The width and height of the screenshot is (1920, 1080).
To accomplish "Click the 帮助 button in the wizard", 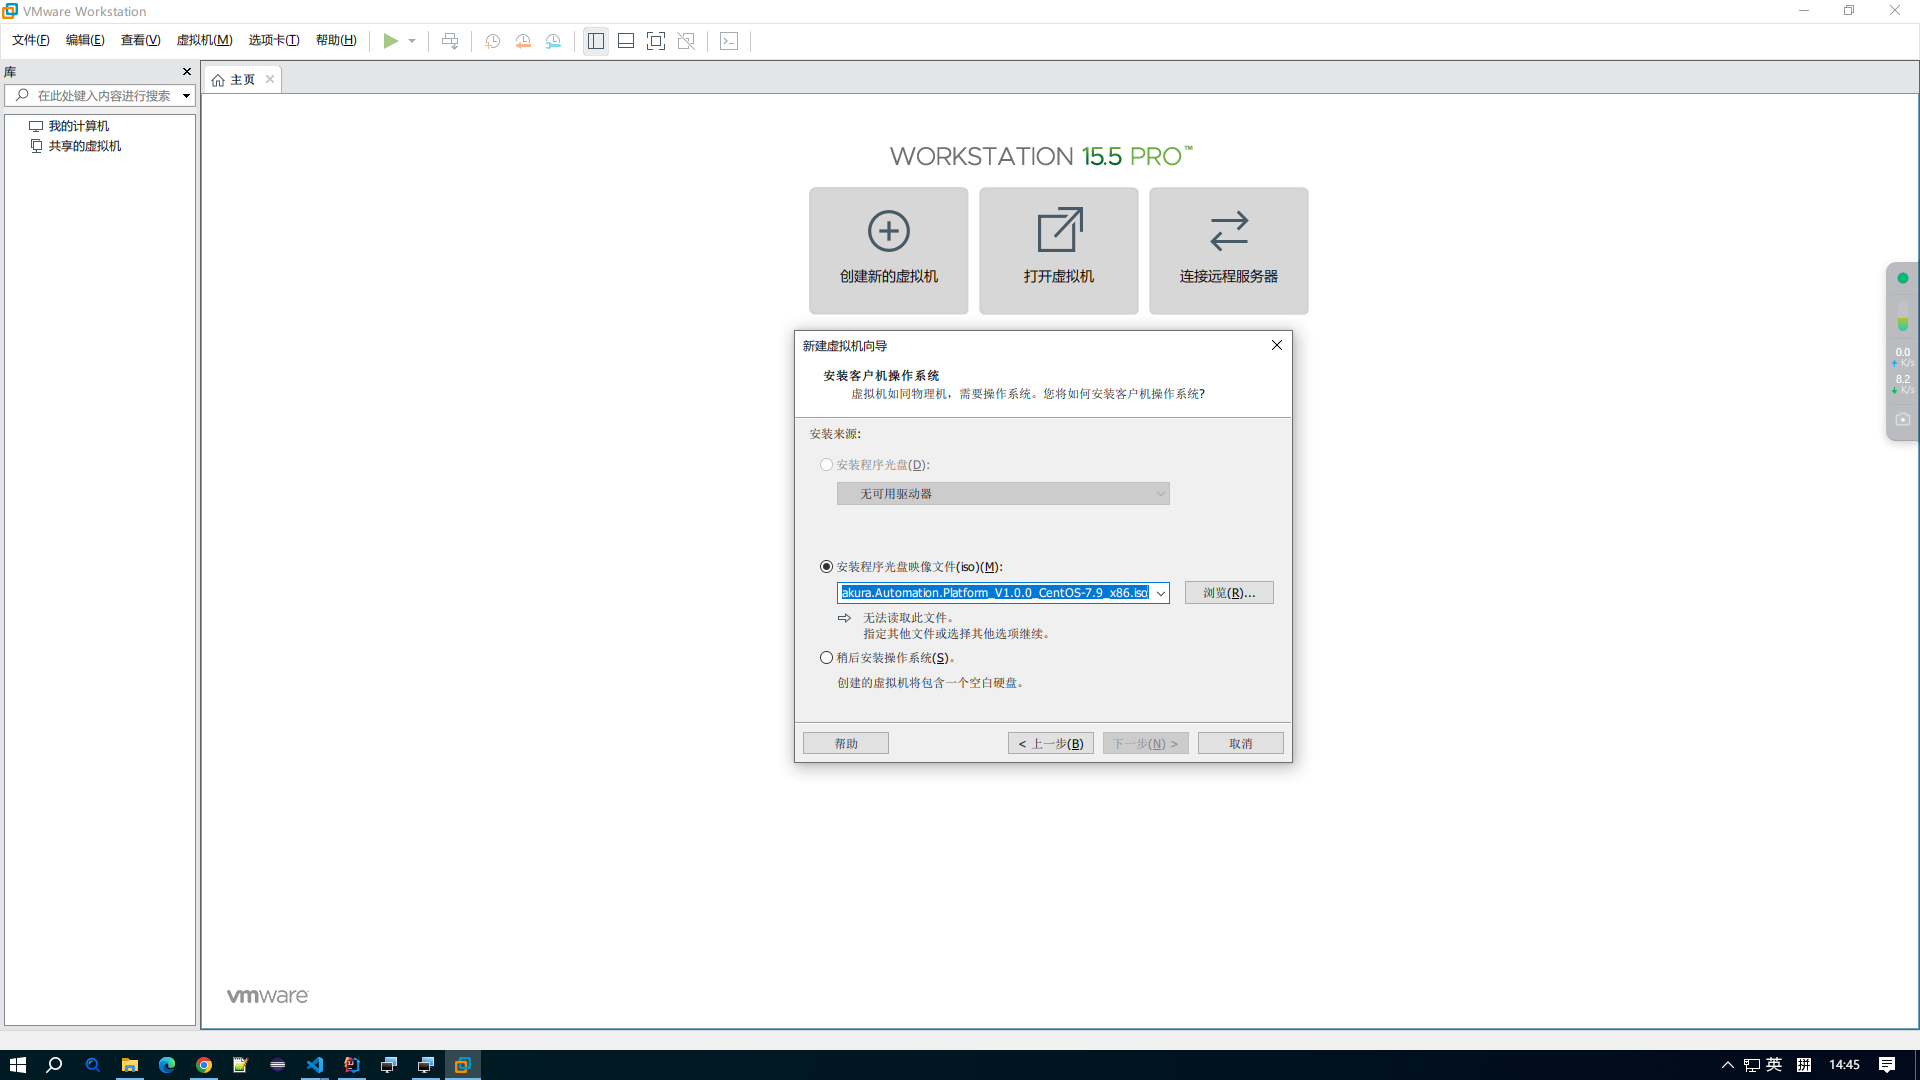I will [846, 744].
